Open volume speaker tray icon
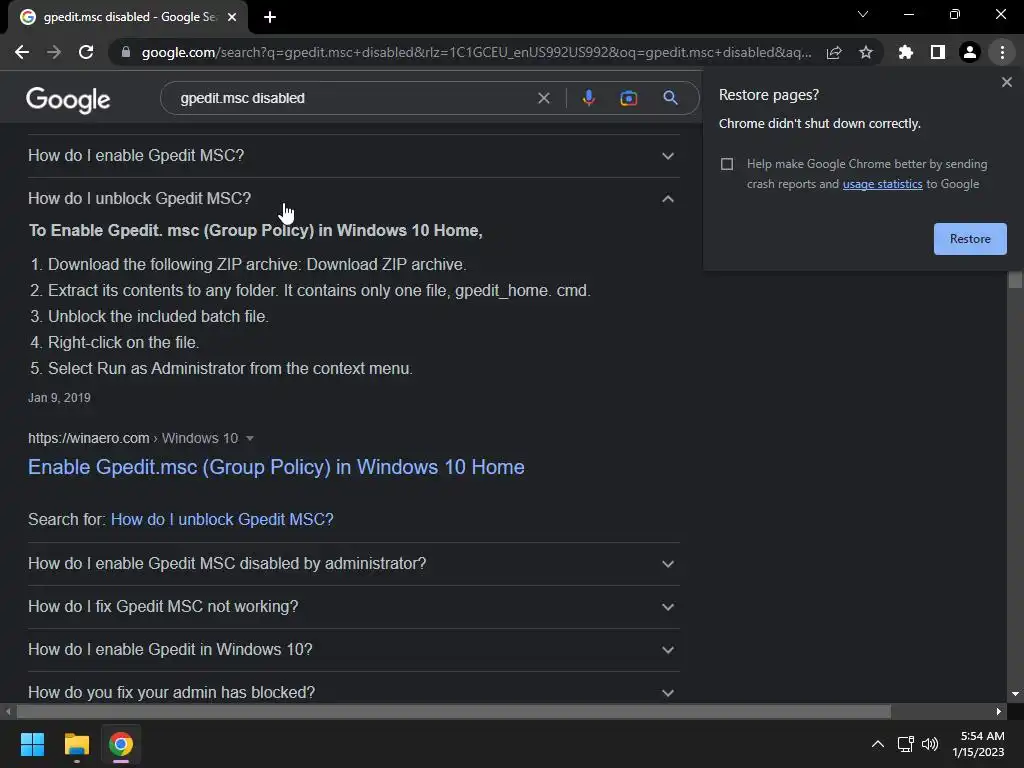The image size is (1024, 768). 929,744
